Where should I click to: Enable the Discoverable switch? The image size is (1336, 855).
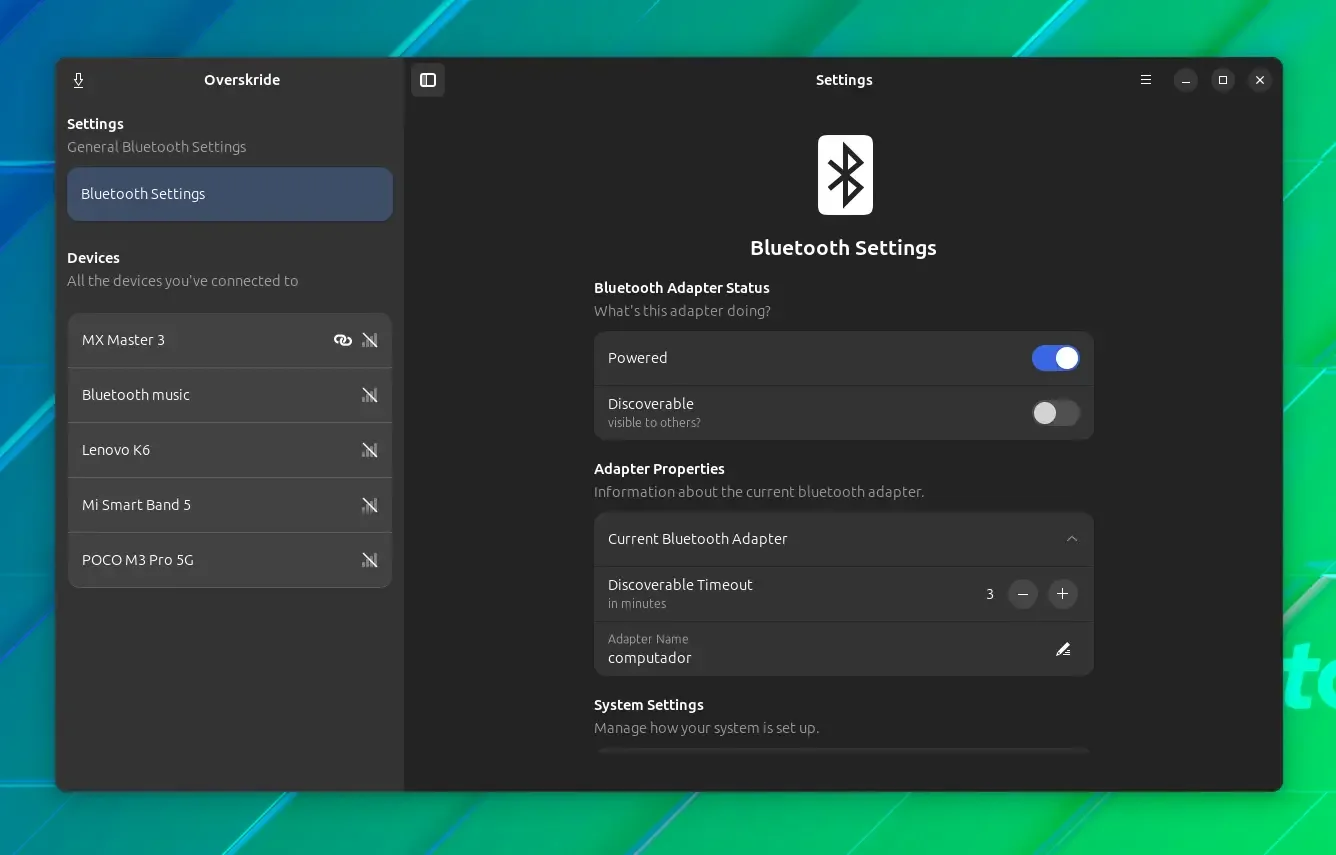[1056, 413]
